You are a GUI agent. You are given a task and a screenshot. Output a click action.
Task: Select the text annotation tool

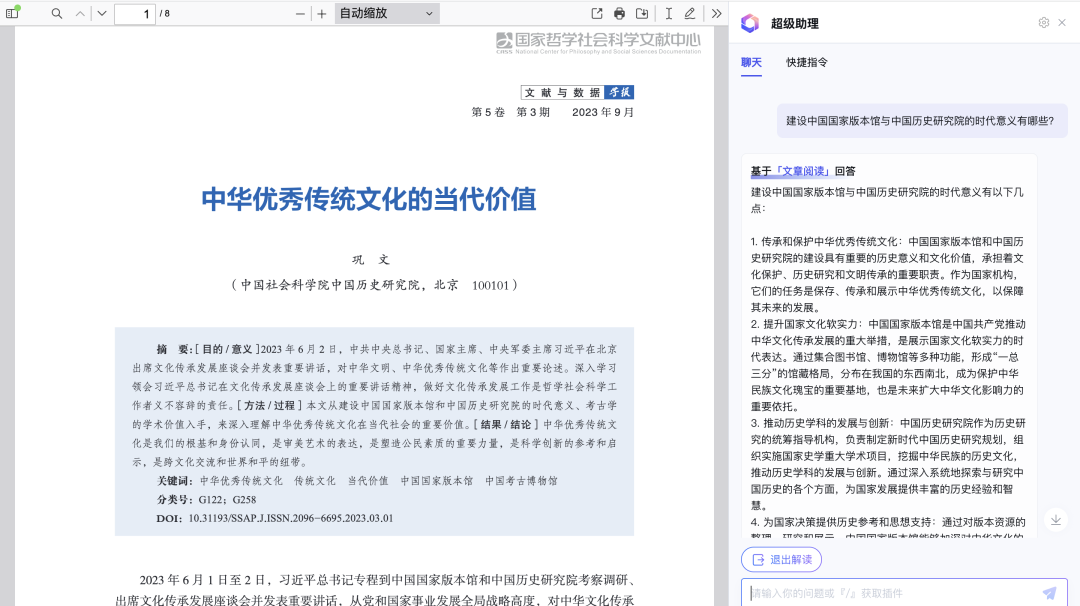click(668, 13)
